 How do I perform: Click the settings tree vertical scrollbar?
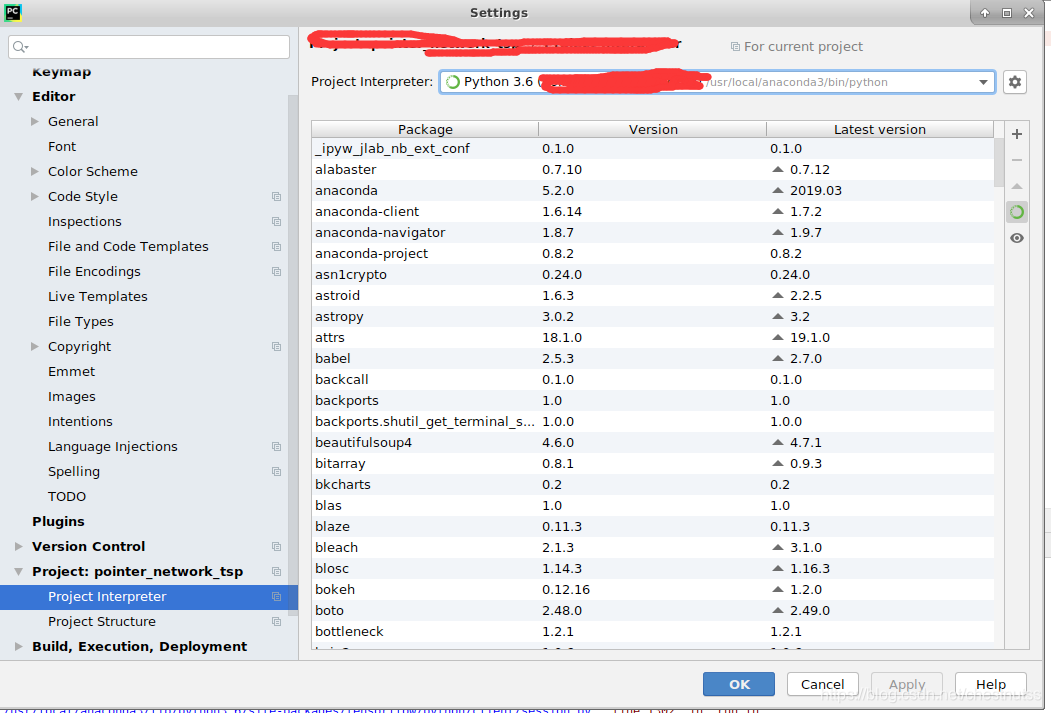point(293,354)
